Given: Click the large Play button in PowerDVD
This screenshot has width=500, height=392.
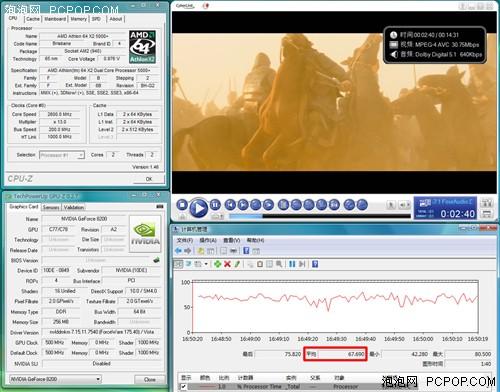Looking at the screenshot, I should point(199,208).
